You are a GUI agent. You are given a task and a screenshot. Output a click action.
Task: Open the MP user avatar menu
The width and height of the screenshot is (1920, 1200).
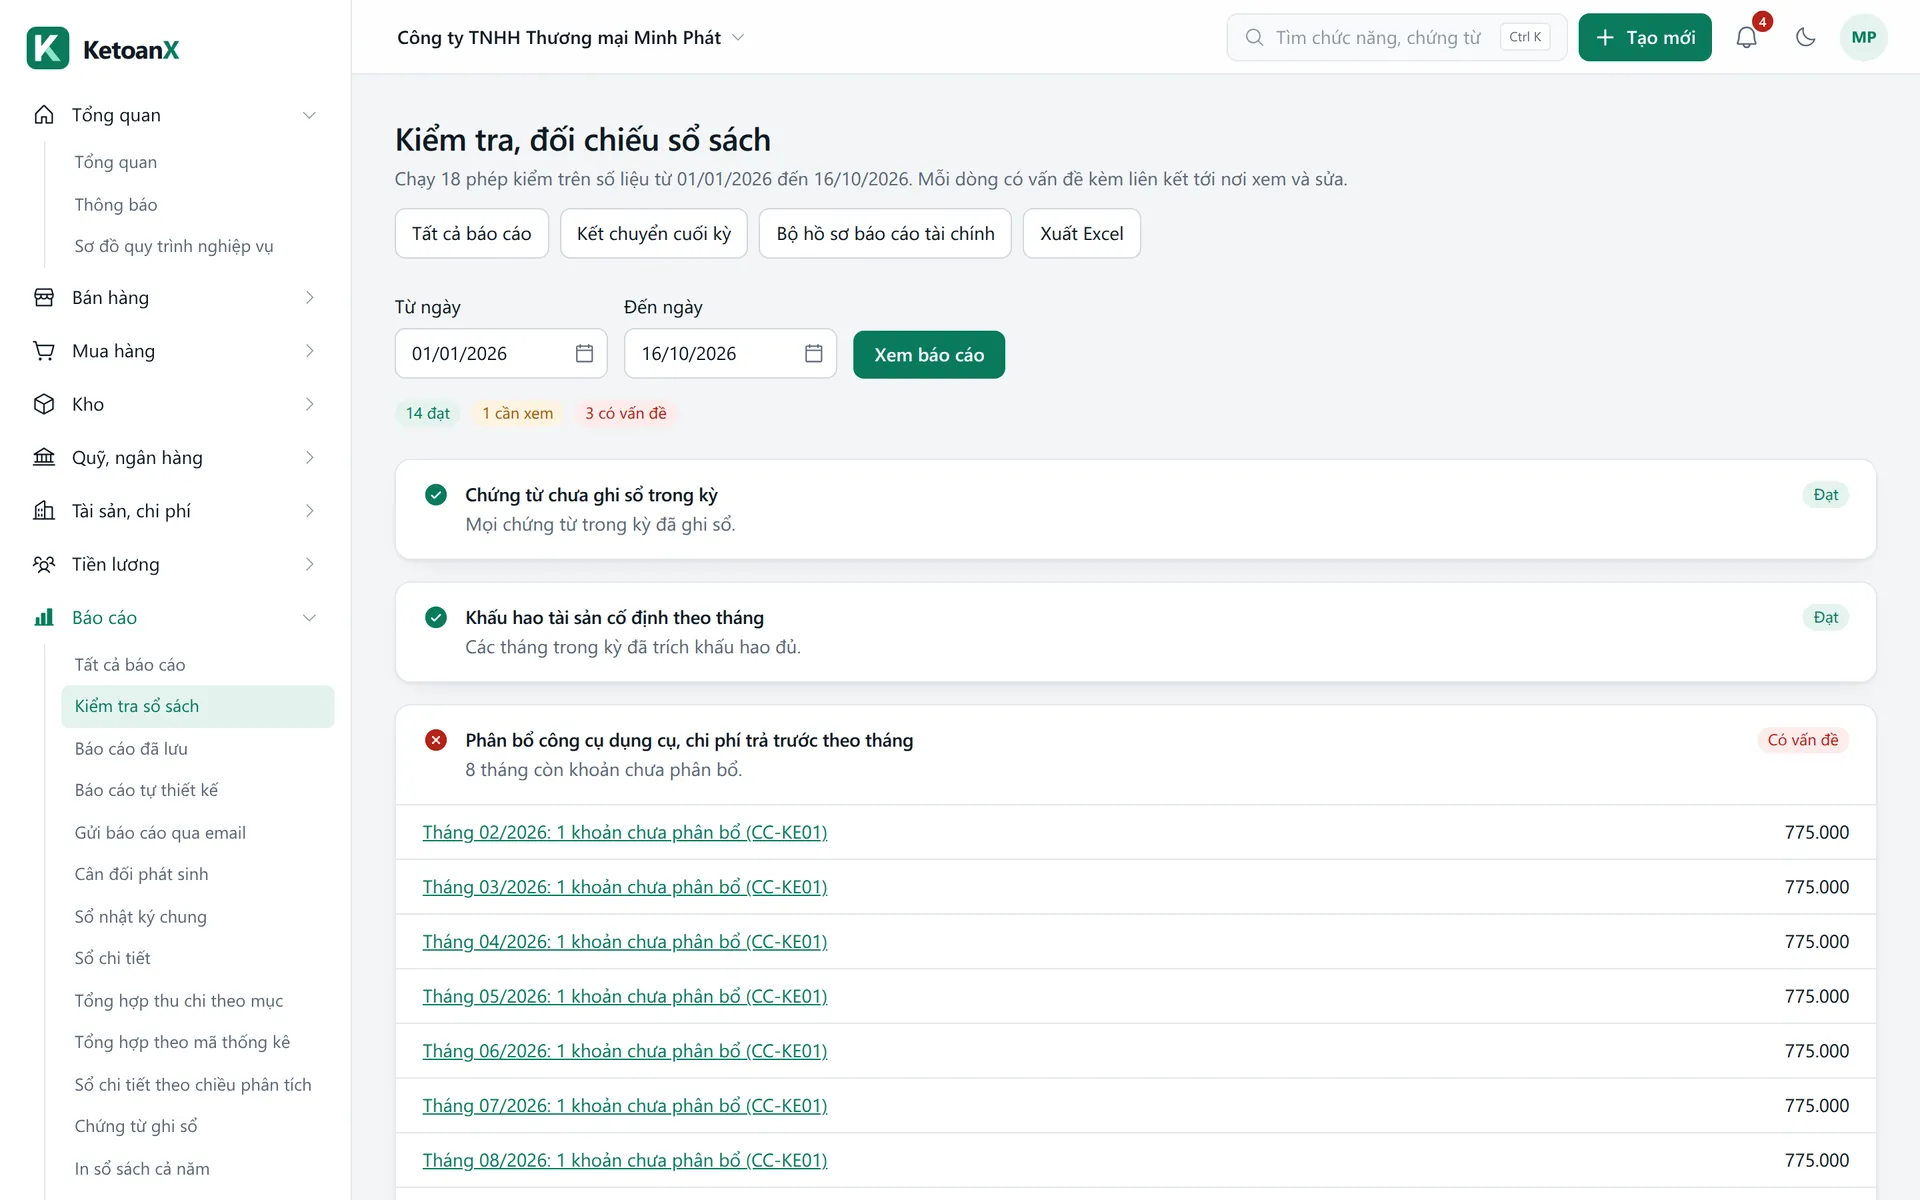tap(1863, 38)
